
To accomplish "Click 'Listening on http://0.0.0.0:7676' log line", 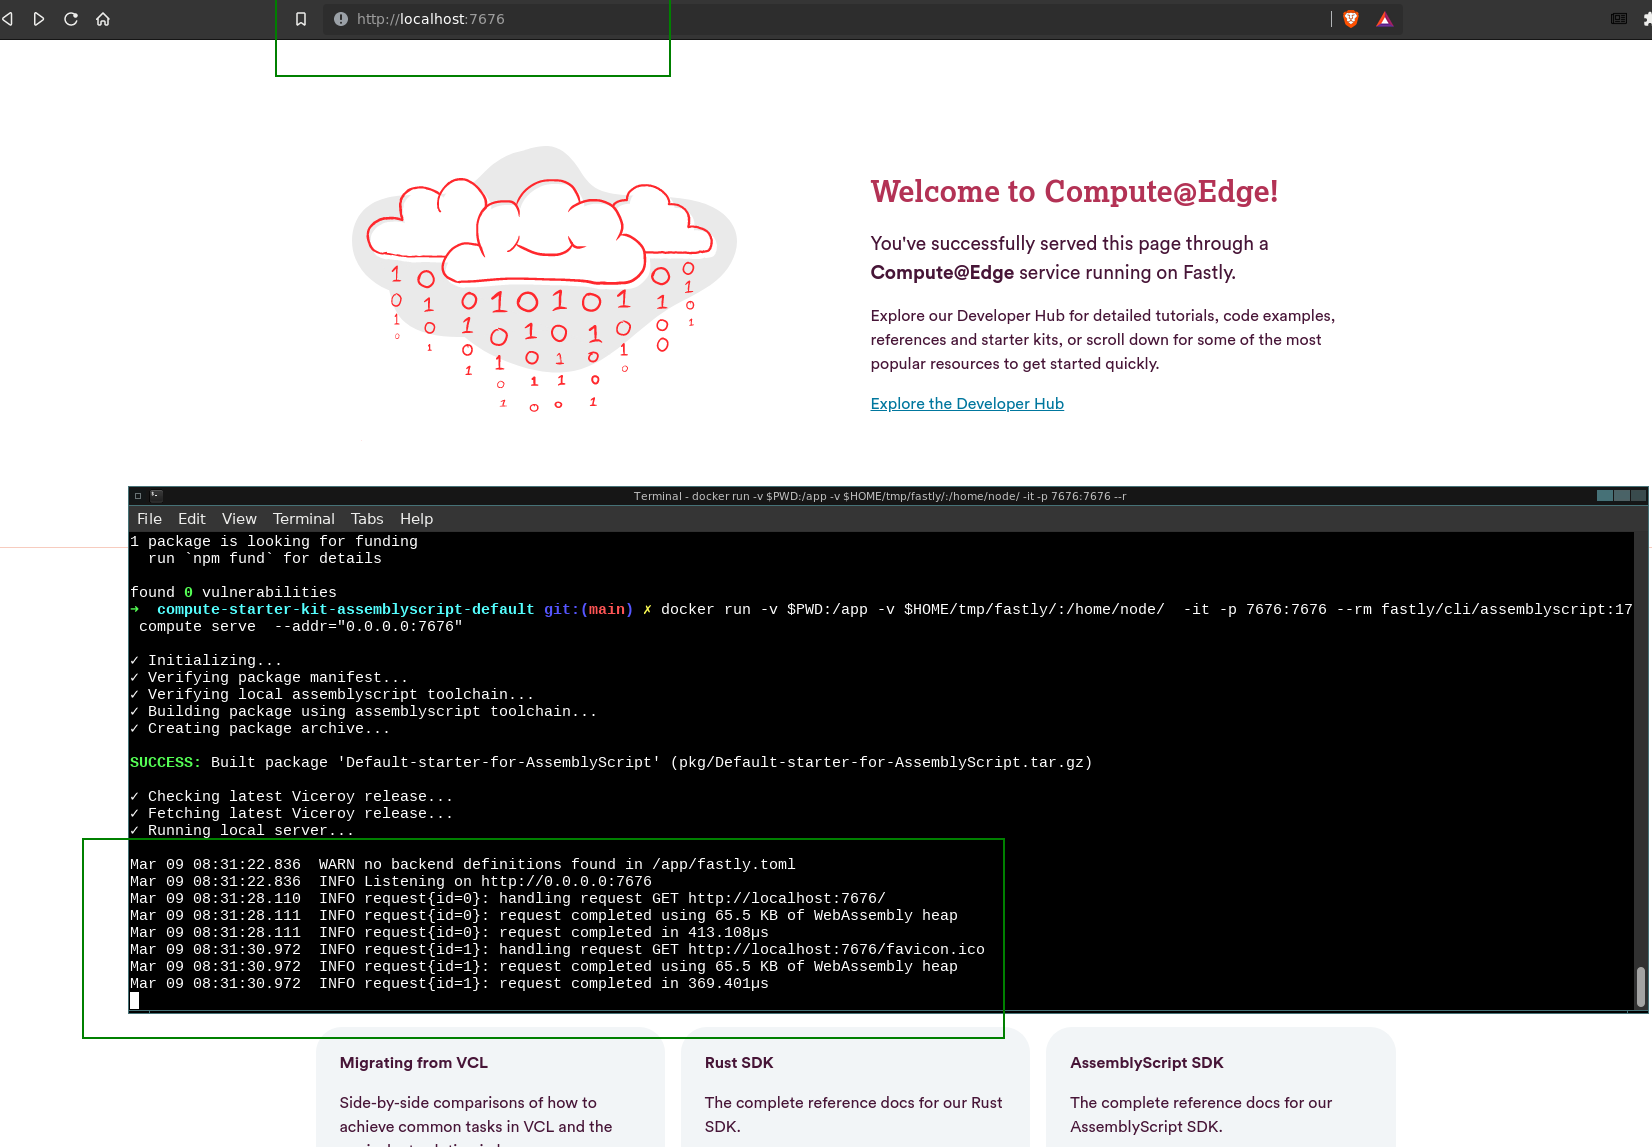I will tap(391, 881).
